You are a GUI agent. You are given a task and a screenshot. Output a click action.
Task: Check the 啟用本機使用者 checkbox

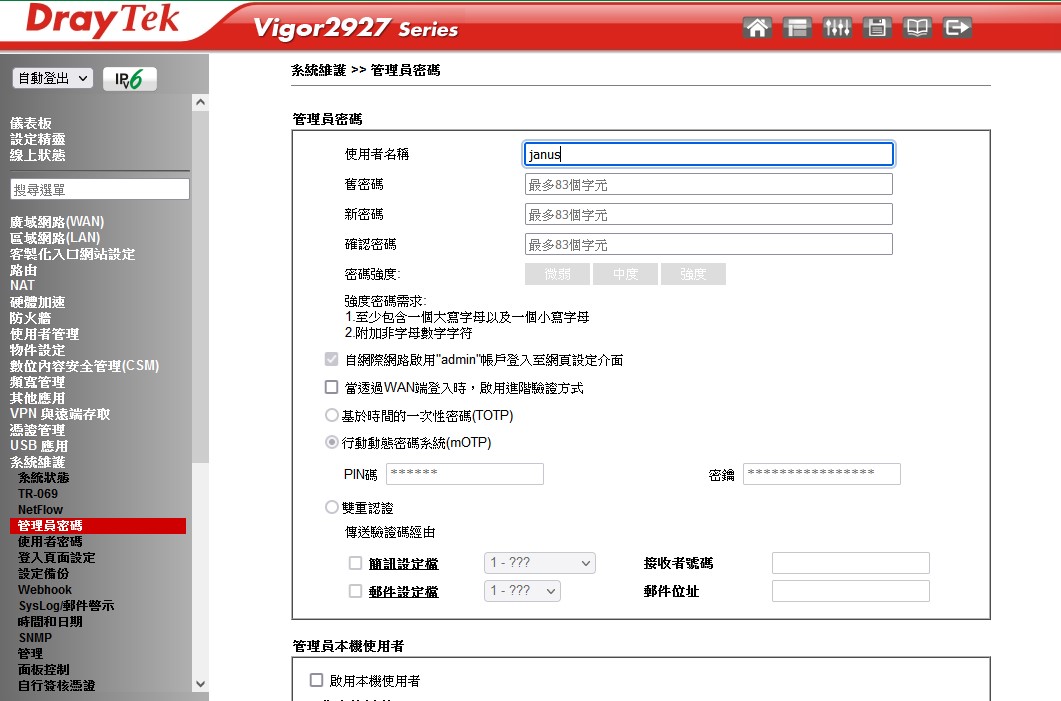tap(317, 680)
